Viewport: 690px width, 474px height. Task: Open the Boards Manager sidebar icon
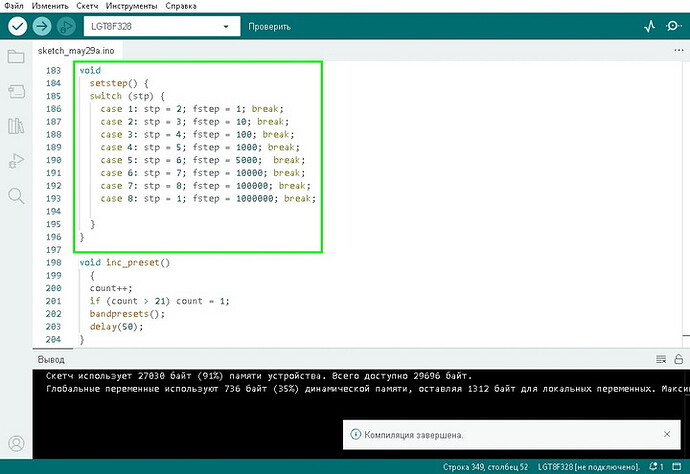click(16, 91)
